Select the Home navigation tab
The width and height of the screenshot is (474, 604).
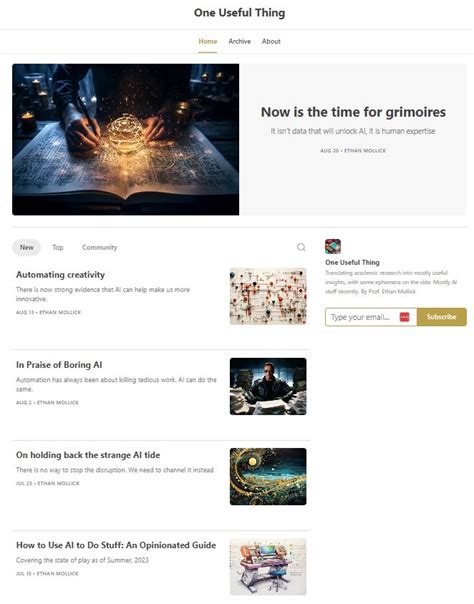tap(208, 41)
